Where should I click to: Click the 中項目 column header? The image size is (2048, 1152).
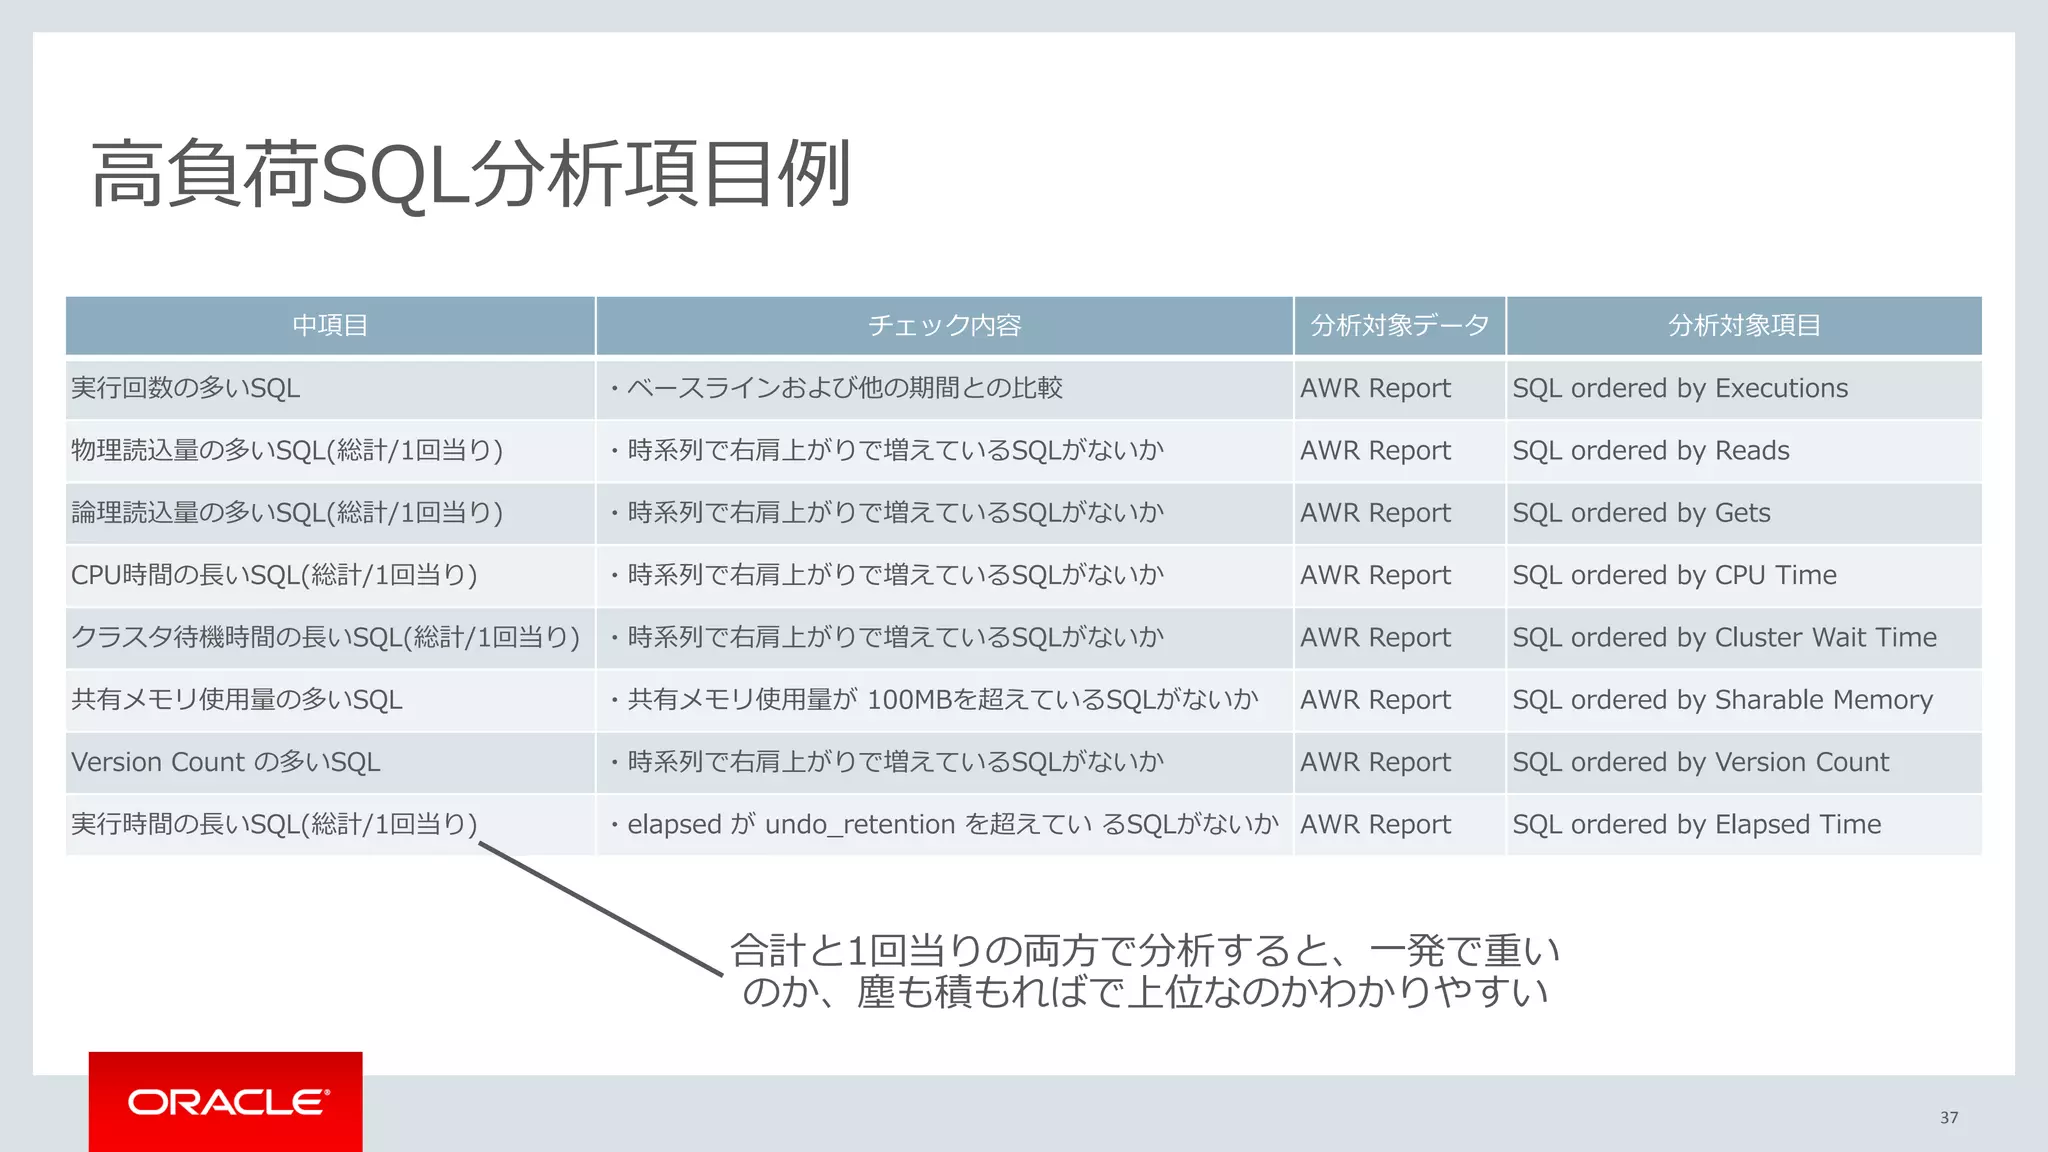tap(330, 325)
